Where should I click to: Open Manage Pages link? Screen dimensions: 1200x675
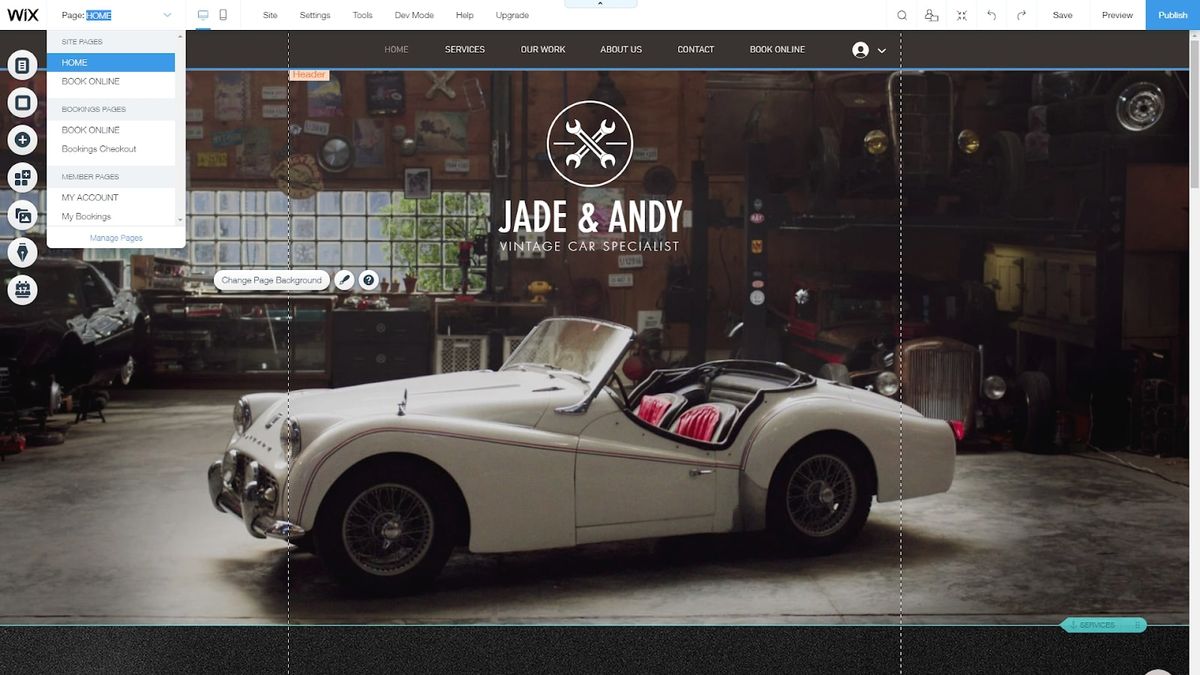pyautogui.click(x=116, y=237)
